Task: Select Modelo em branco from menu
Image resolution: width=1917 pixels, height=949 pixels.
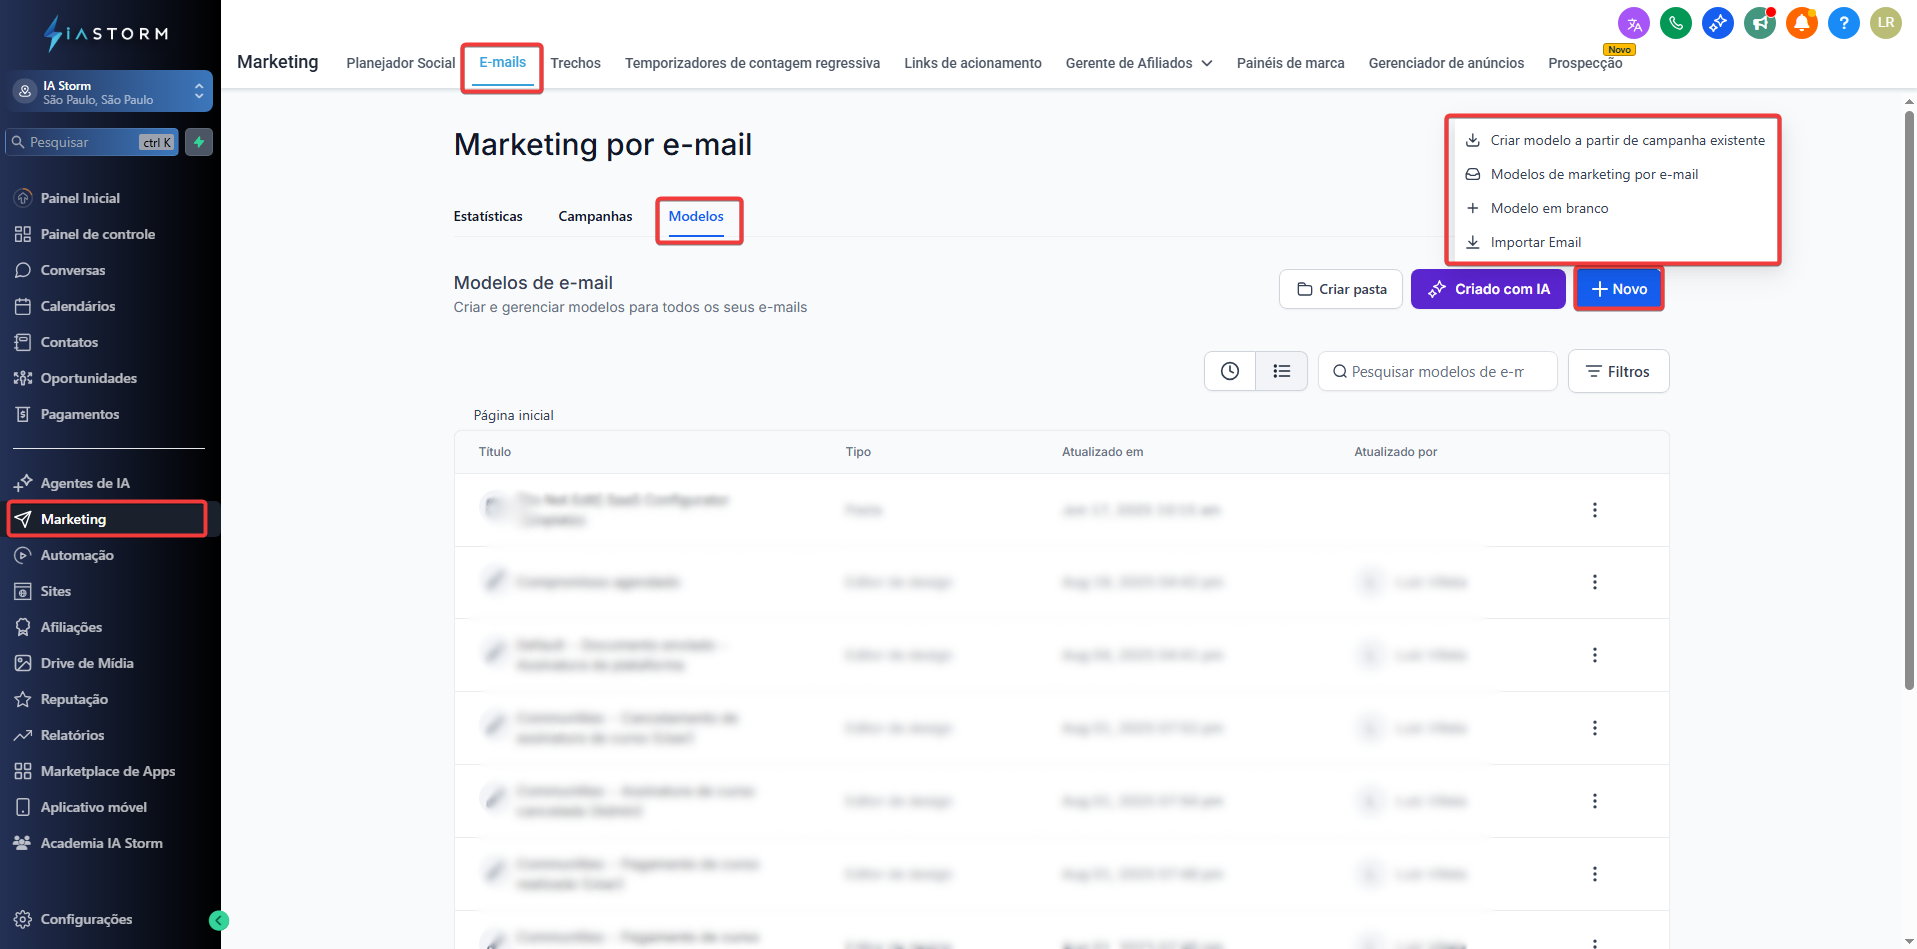Action: (1549, 208)
